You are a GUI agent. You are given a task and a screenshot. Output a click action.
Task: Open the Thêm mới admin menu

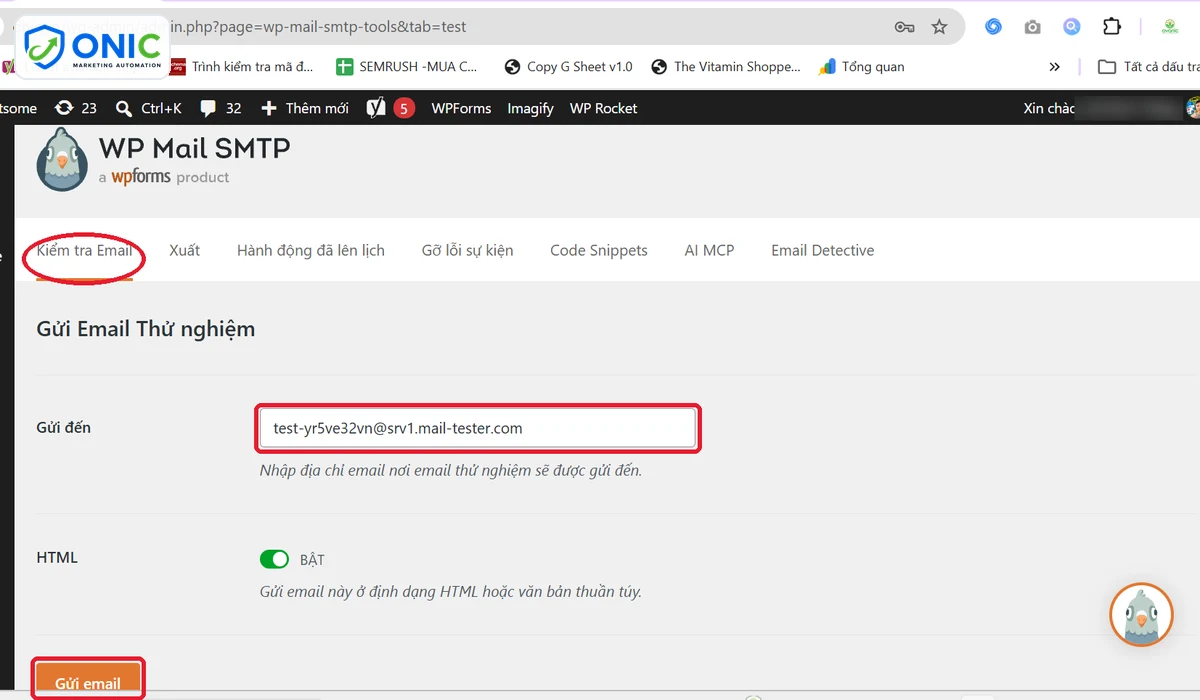[304, 108]
